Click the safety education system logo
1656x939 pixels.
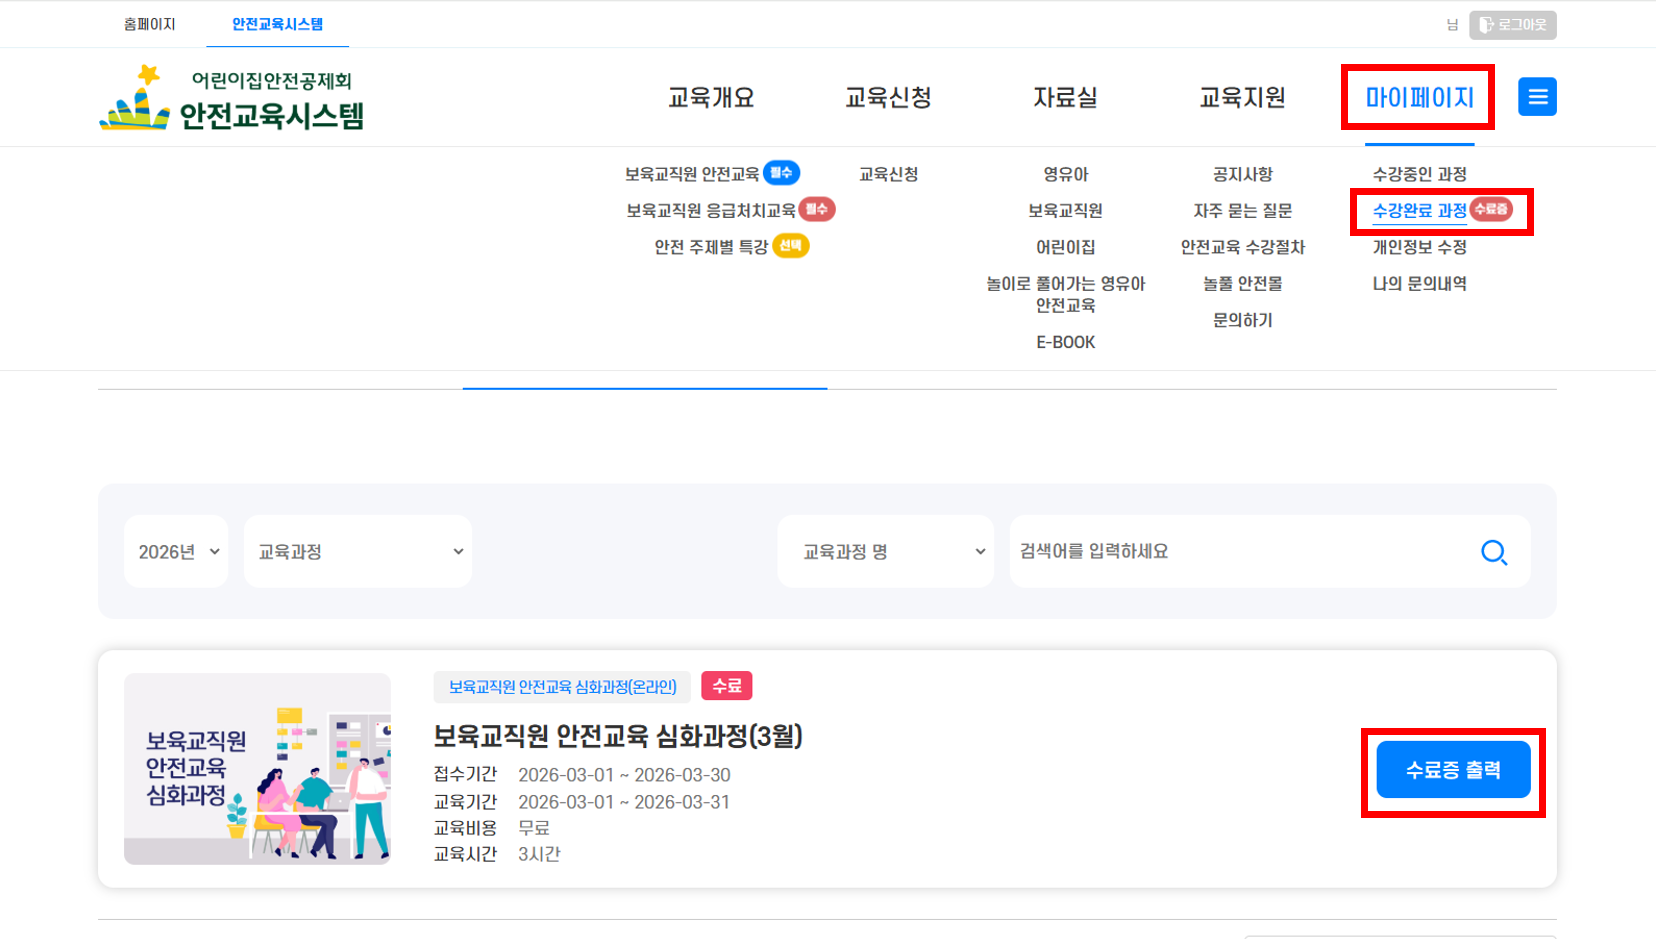232,99
